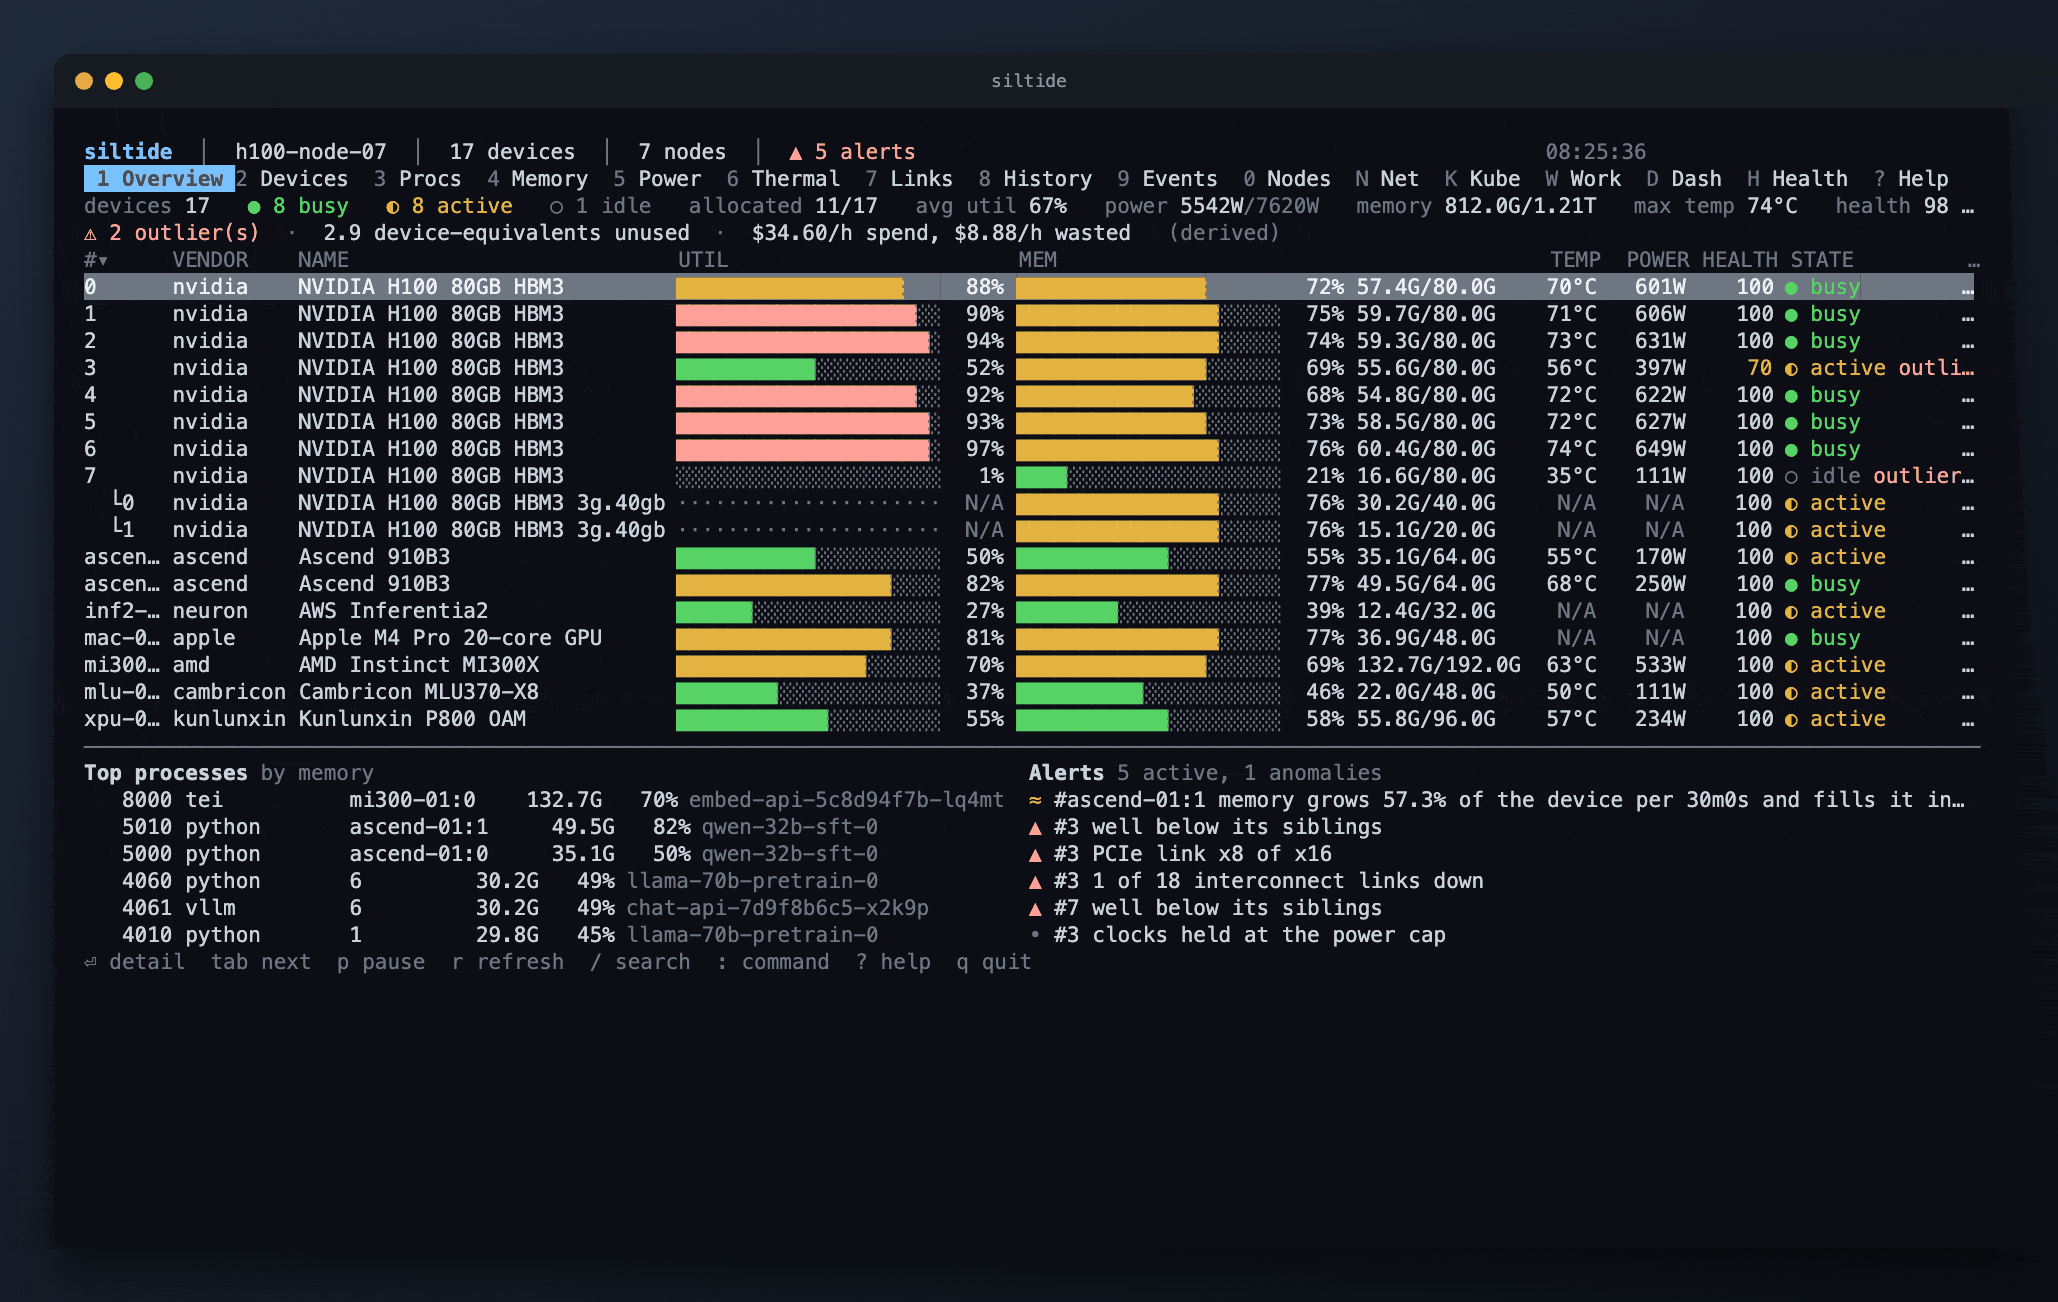Screen dimensions: 2058x1302
Task: Switch to the H Health tab
Action: tap(1797, 179)
